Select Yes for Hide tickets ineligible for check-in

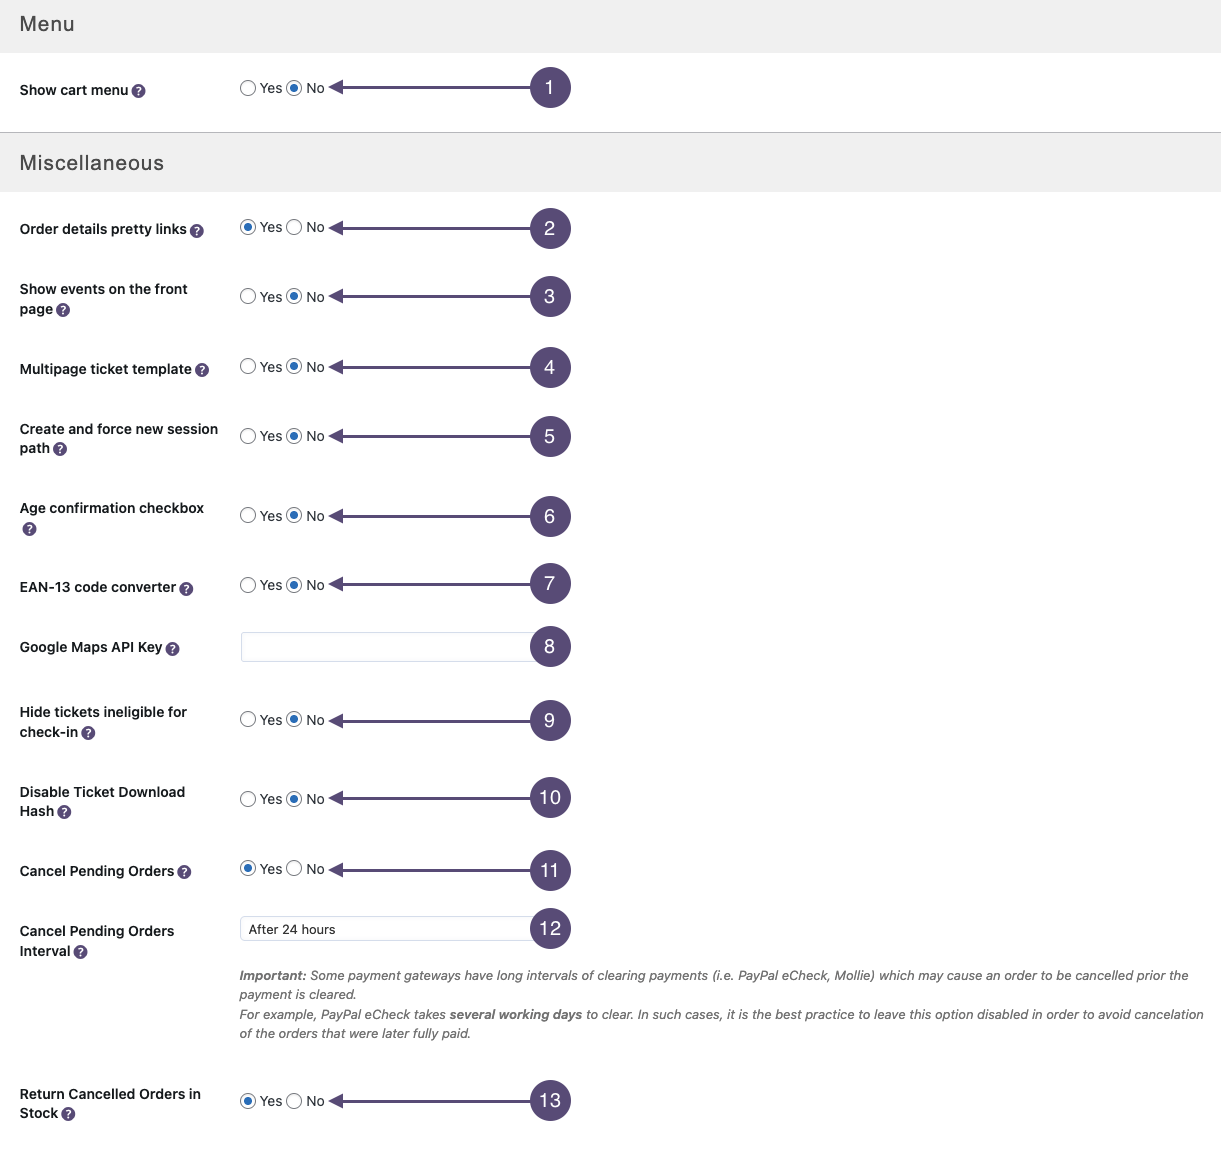click(x=248, y=720)
